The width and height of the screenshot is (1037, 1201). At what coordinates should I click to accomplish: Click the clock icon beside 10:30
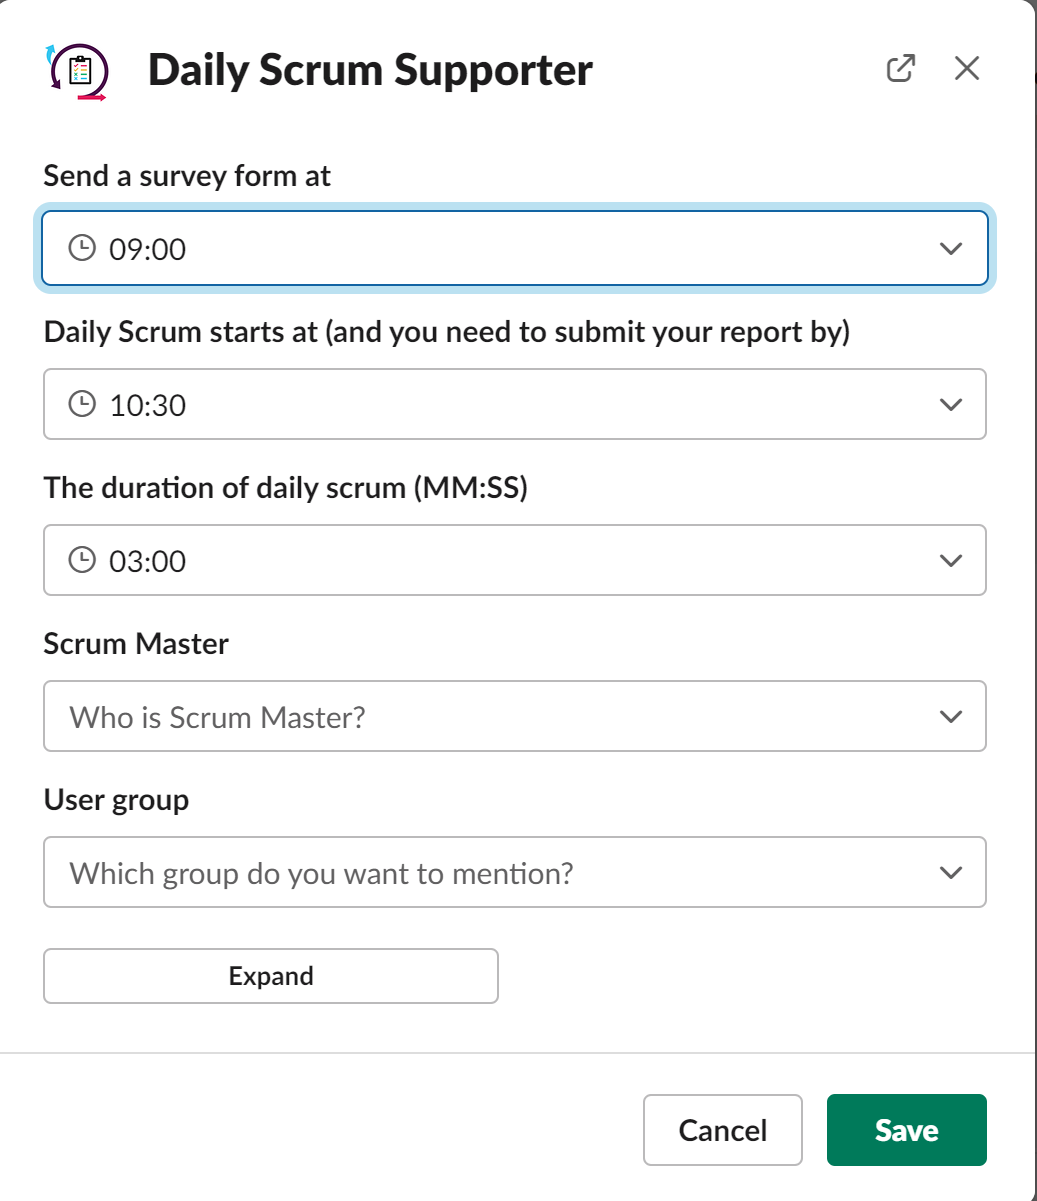click(82, 404)
